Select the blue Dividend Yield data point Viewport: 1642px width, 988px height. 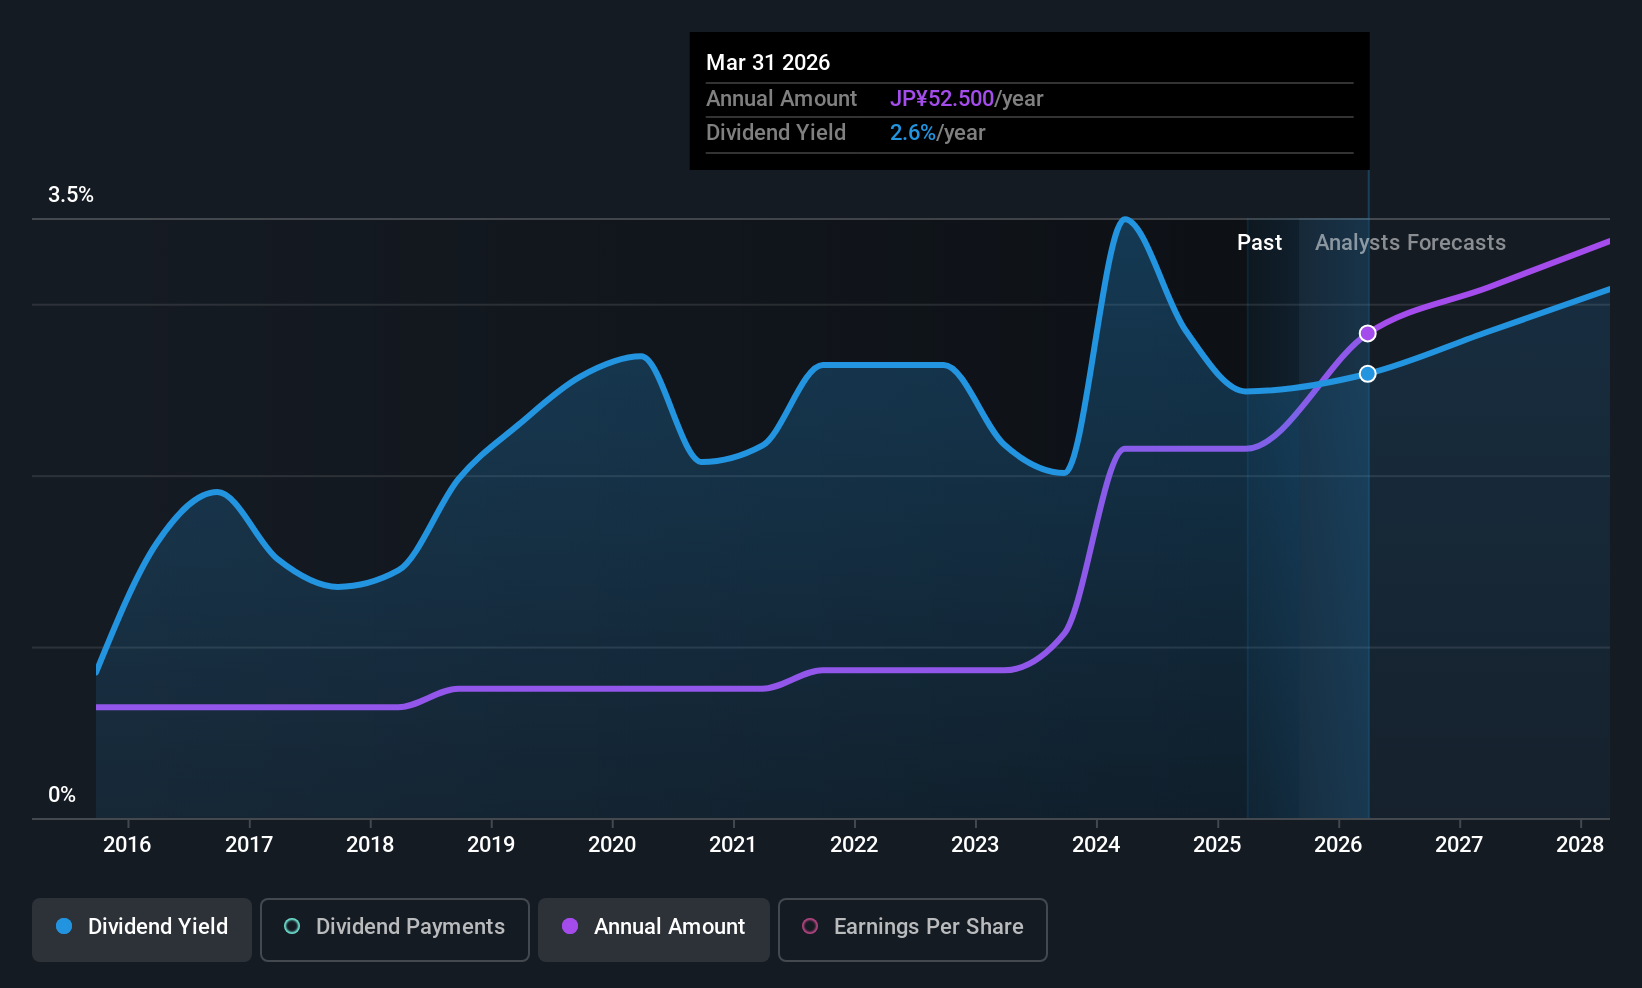1367,374
